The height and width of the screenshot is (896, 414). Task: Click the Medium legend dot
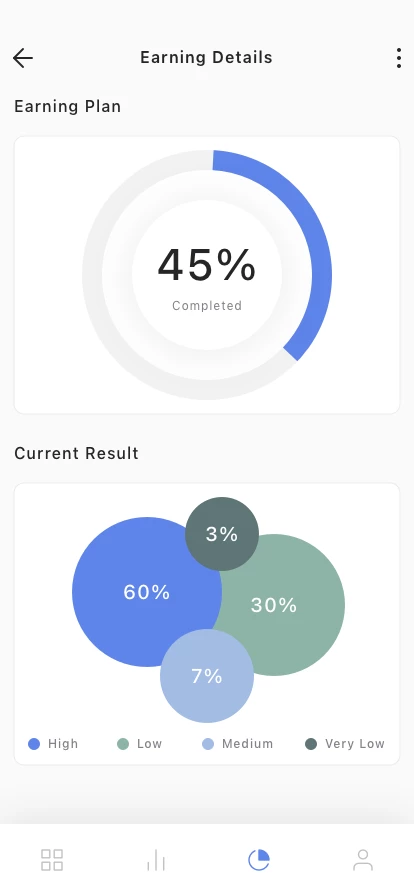coord(208,744)
